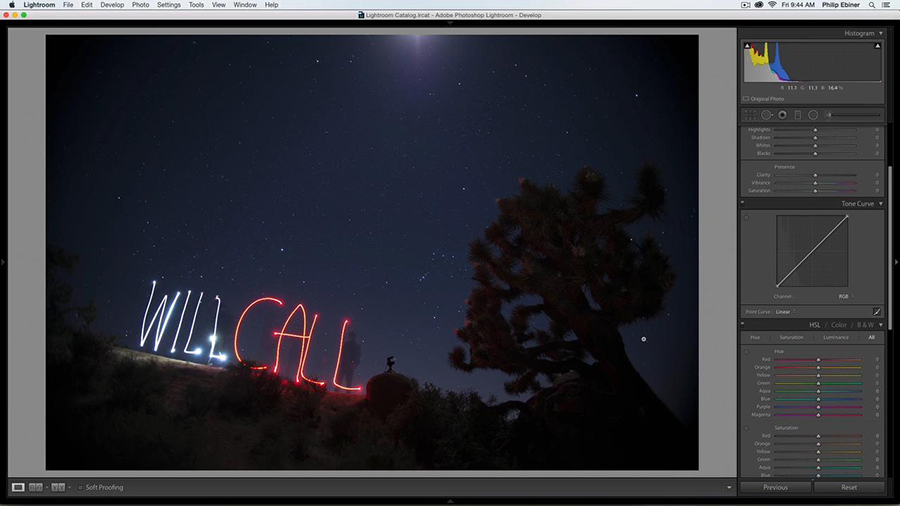Open the Develop menu
The image size is (900, 506).
tap(112, 5)
